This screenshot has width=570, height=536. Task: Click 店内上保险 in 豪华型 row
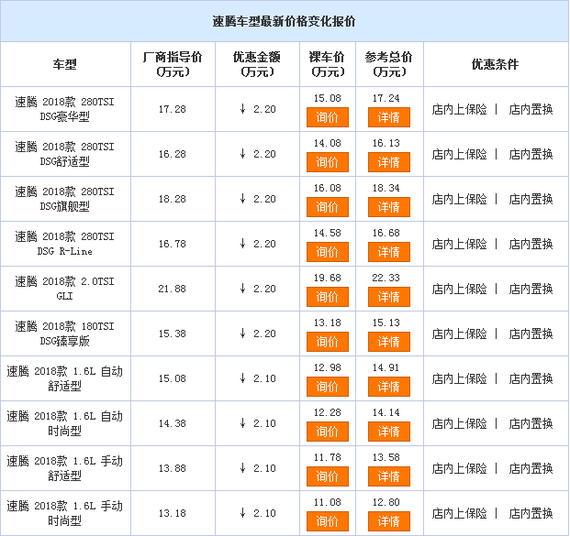459,109
